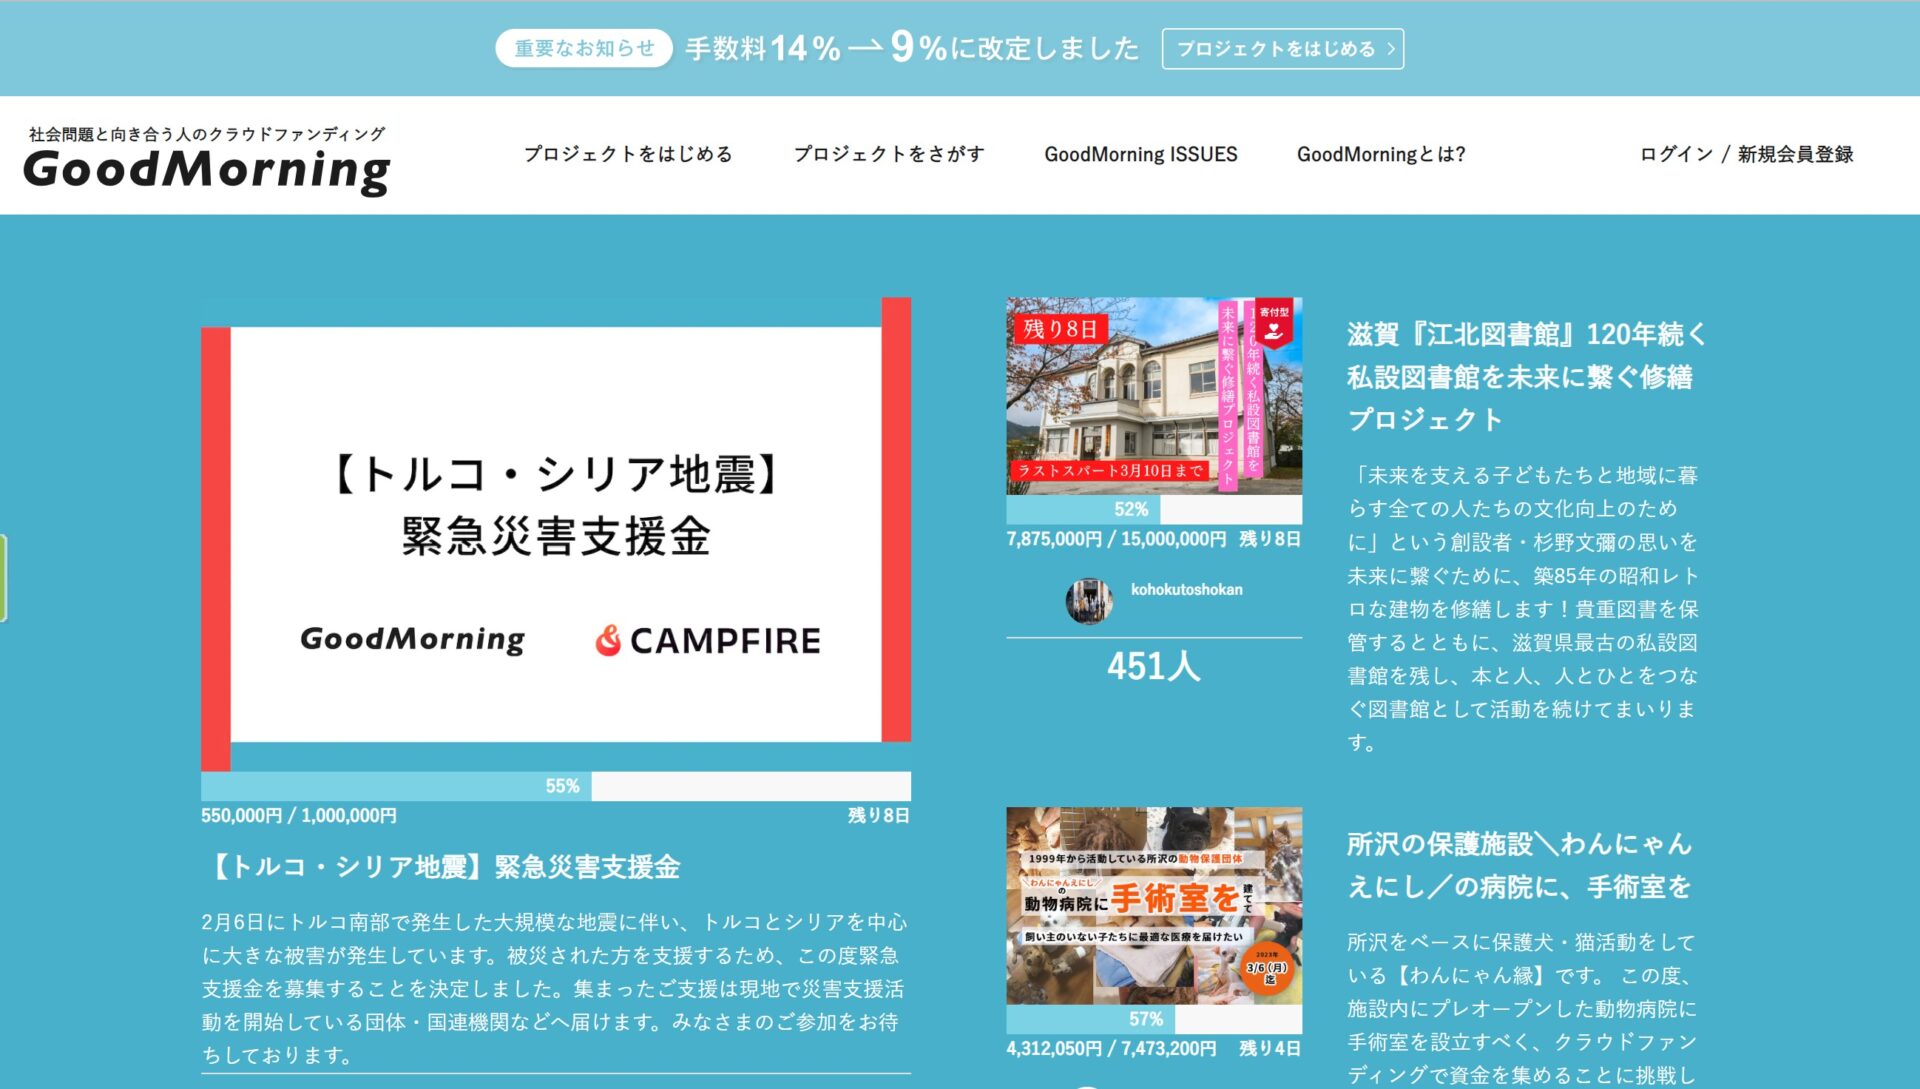Click 残り4日 remaining days text
1920x1089 pixels.
[x=1270, y=1049]
